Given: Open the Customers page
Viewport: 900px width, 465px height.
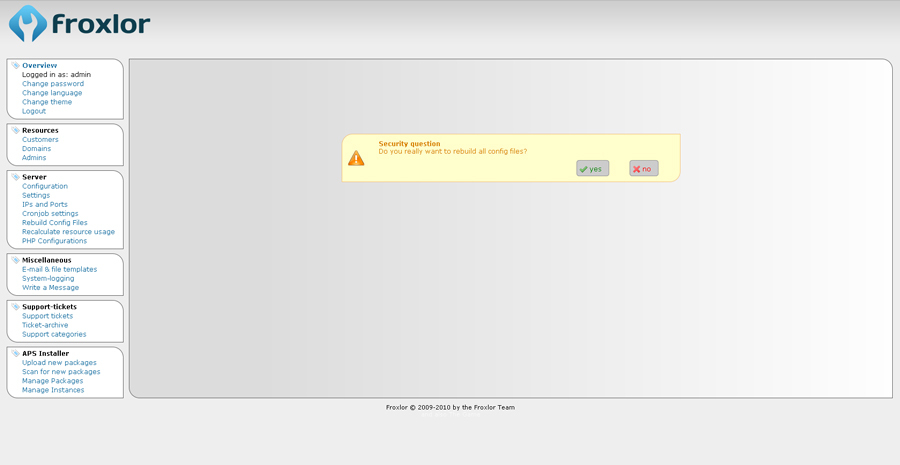Looking at the screenshot, I should click(x=40, y=139).
